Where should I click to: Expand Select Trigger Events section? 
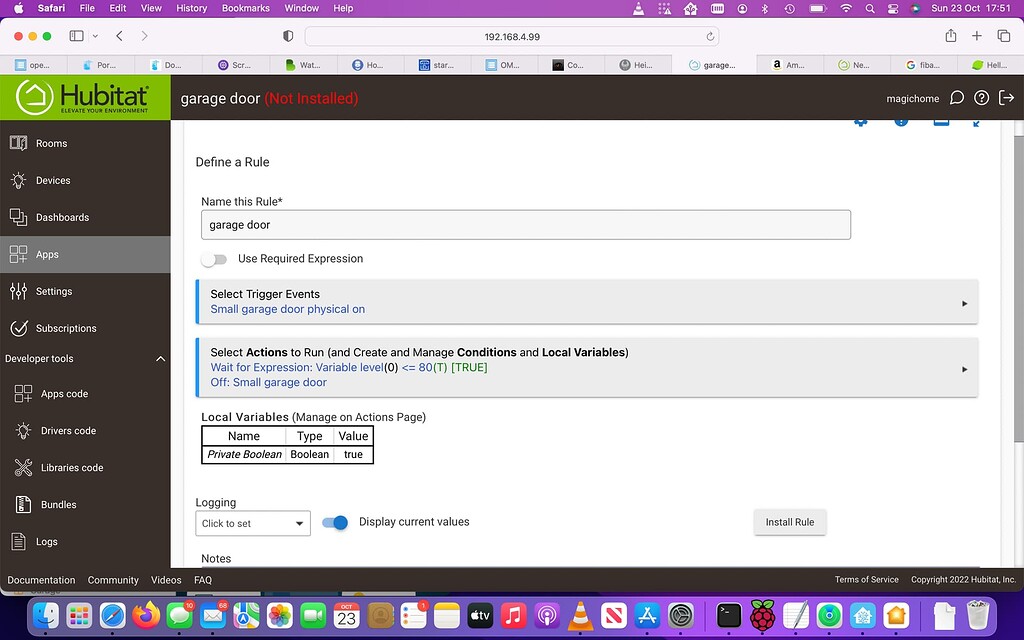pyautogui.click(x=586, y=302)
